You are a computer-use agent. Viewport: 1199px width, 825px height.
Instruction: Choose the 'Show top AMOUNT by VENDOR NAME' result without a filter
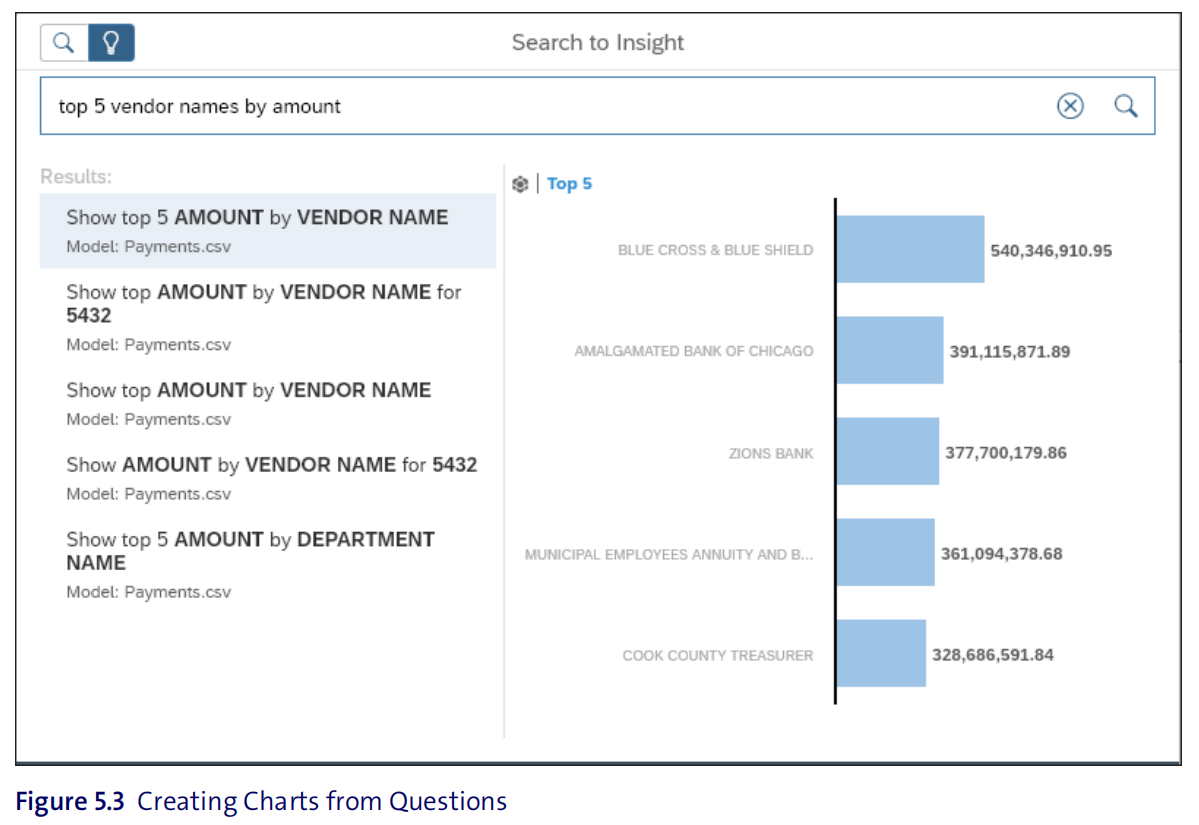point(268,404)
